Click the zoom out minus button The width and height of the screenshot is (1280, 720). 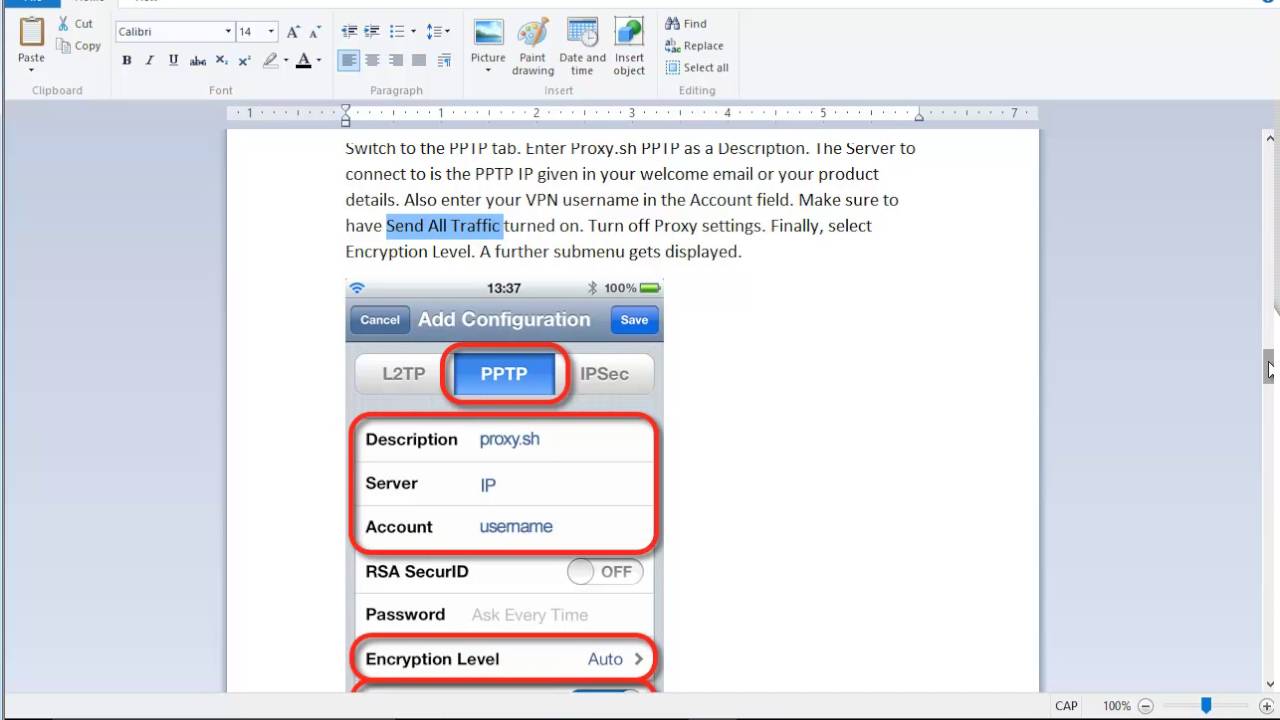click(1146, 706)
